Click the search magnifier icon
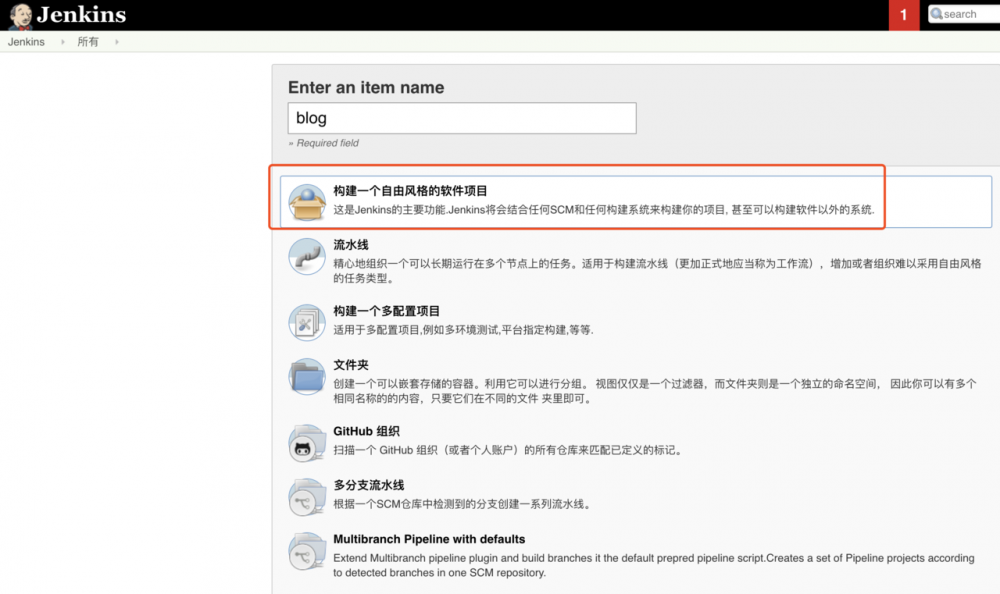Screen dimensions: 1000x594 pos(934,14)
